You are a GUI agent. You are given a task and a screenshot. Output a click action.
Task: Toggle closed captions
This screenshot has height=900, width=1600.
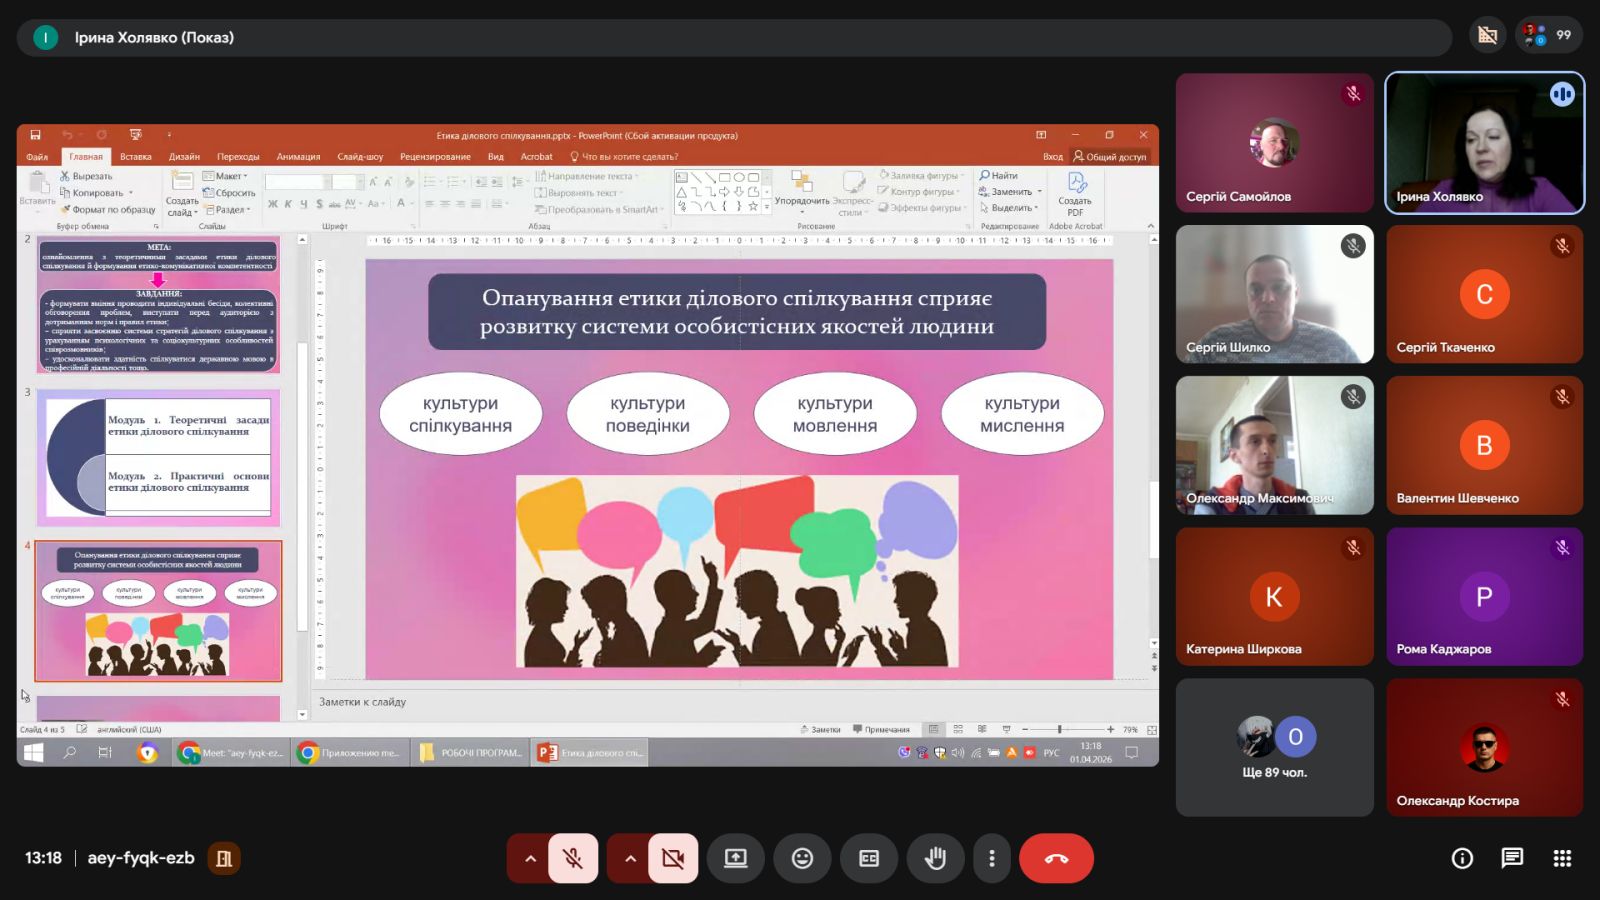point(869,858)
